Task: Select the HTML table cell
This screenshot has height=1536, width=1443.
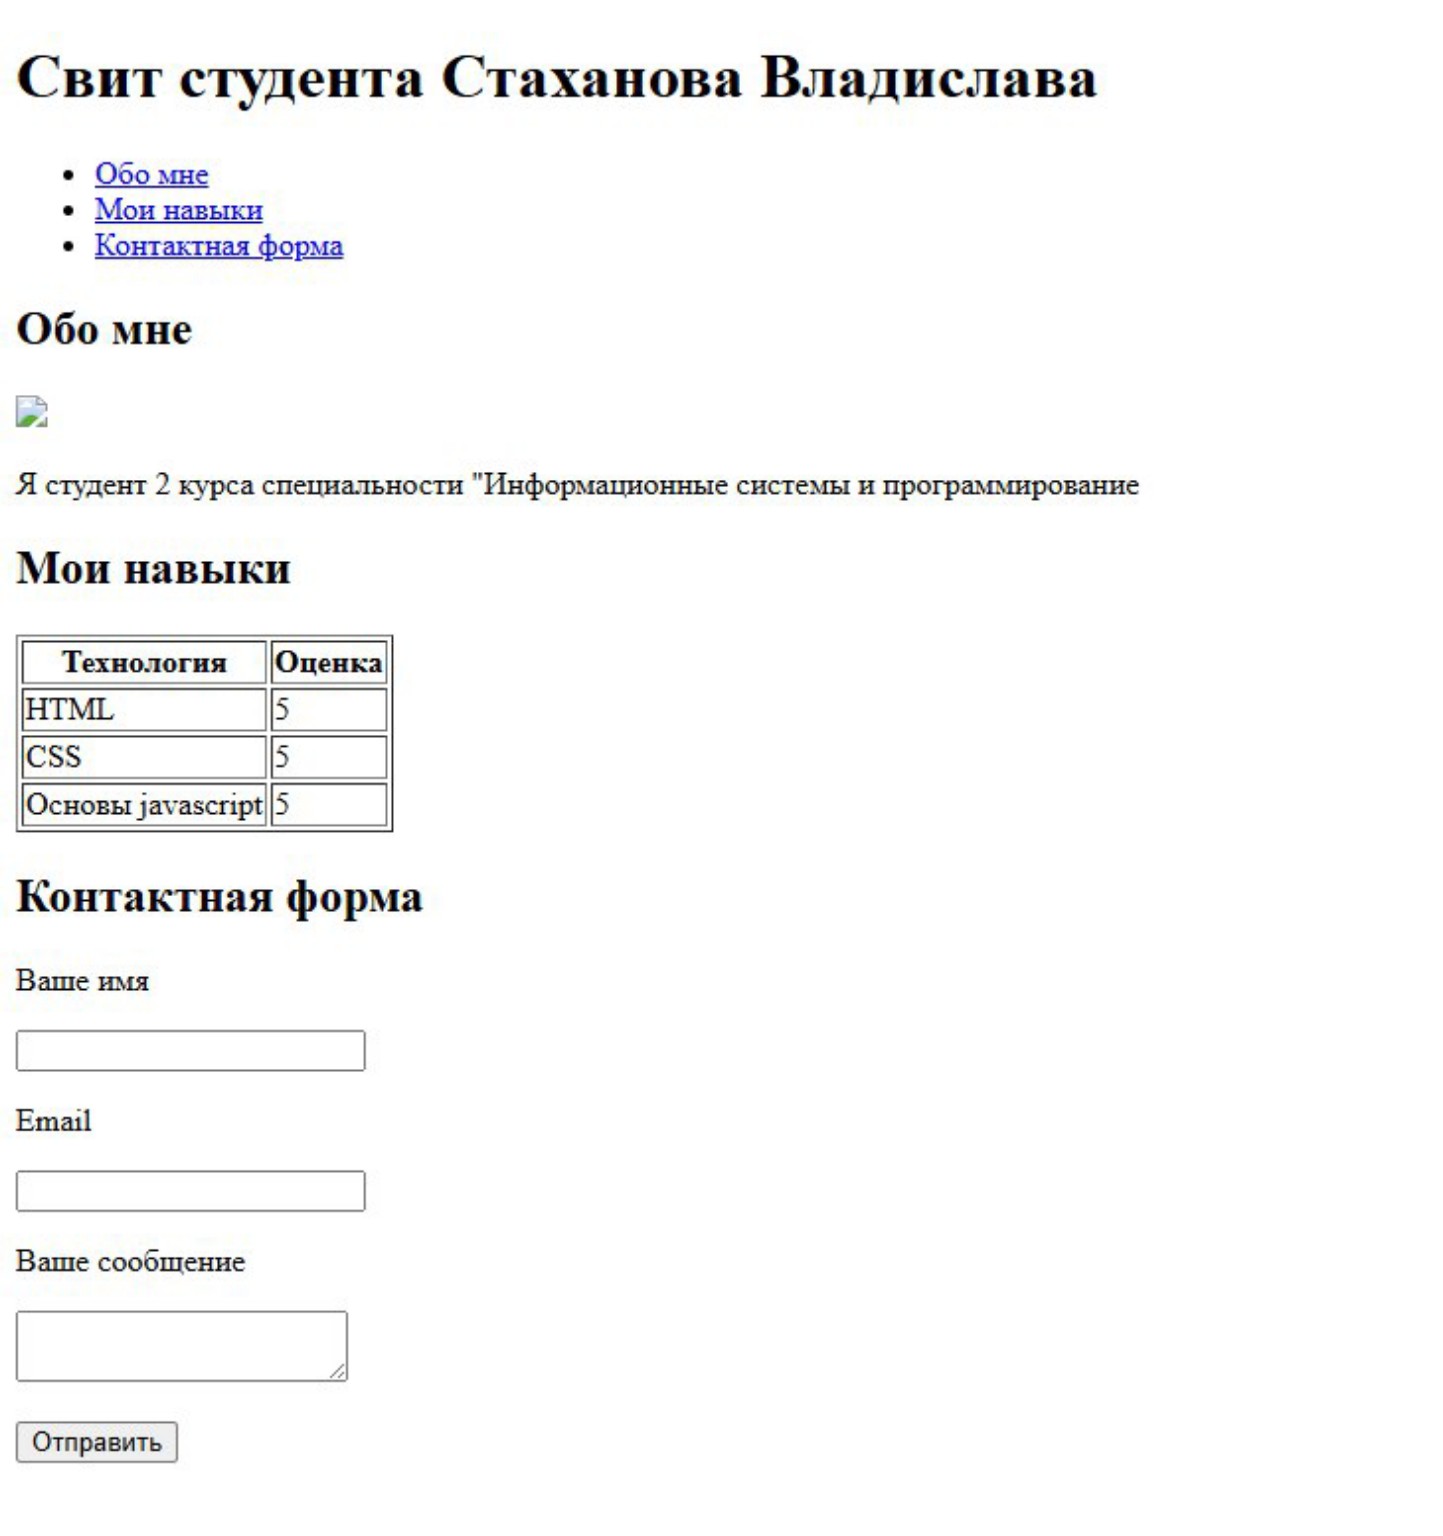Action: pos(144,710)
